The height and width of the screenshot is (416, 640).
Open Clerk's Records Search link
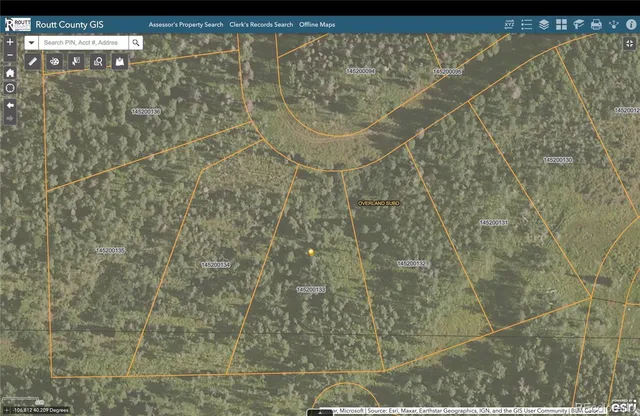tap(261, 24)
